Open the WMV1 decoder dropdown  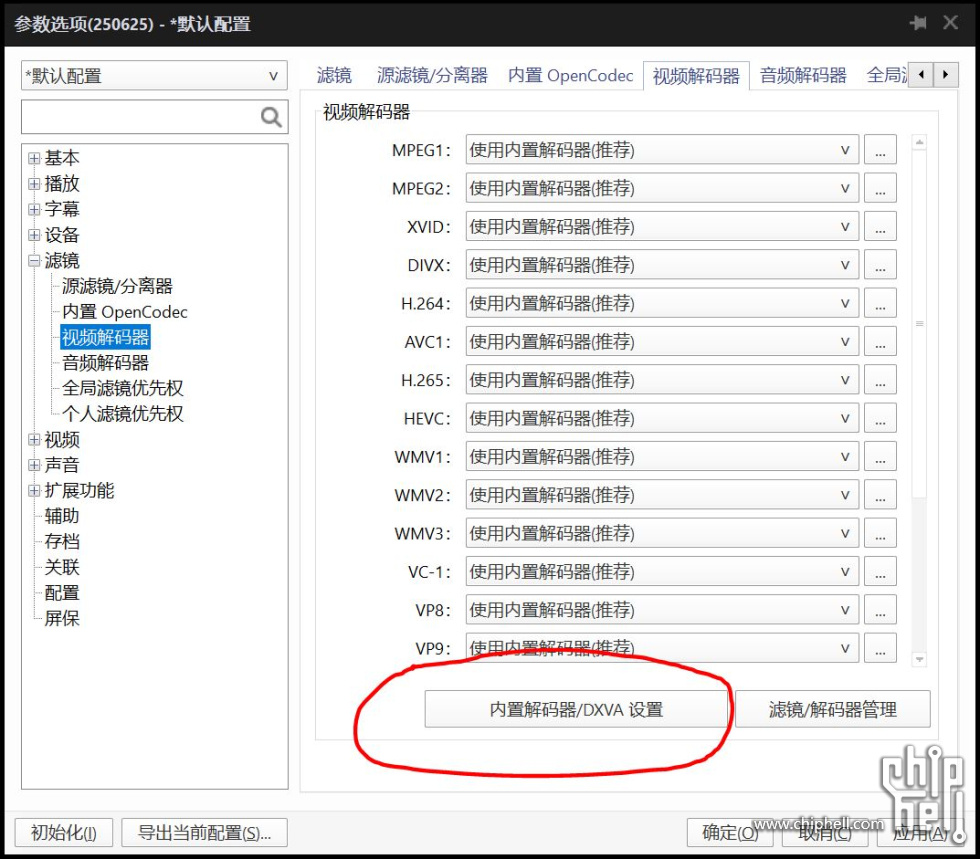point(662,456)
